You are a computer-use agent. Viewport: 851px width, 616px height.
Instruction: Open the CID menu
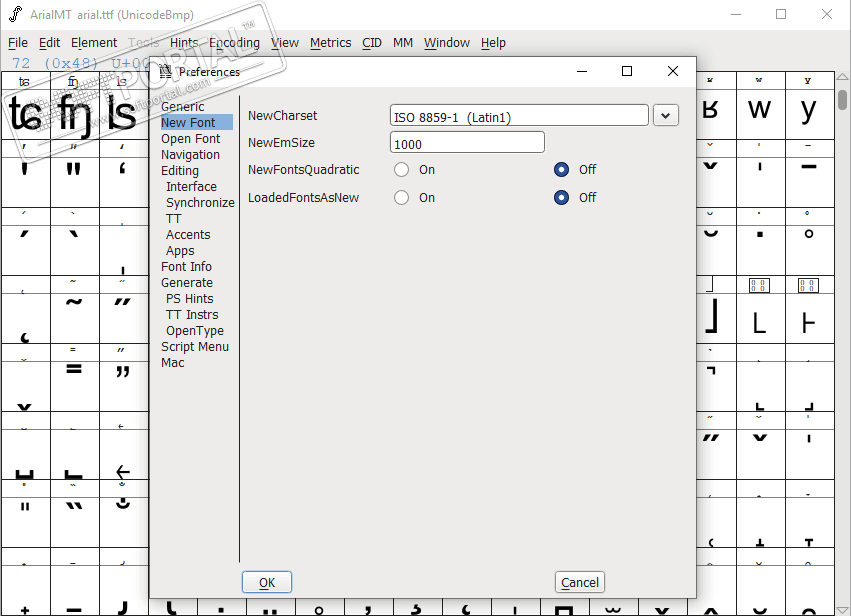pos(372,43)
